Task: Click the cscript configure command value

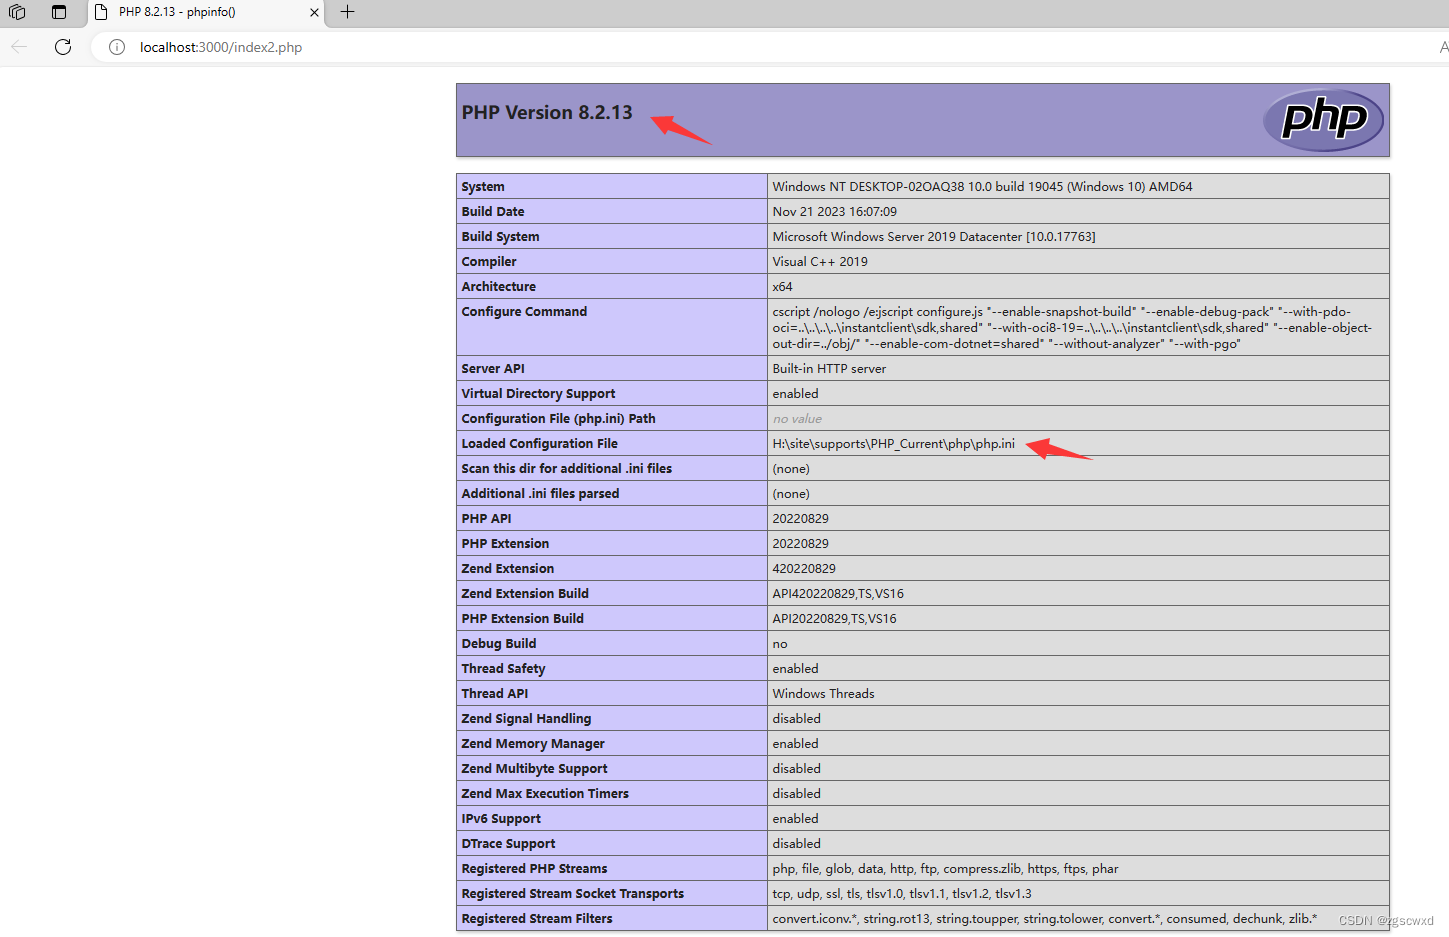Action: (1072, 328)
